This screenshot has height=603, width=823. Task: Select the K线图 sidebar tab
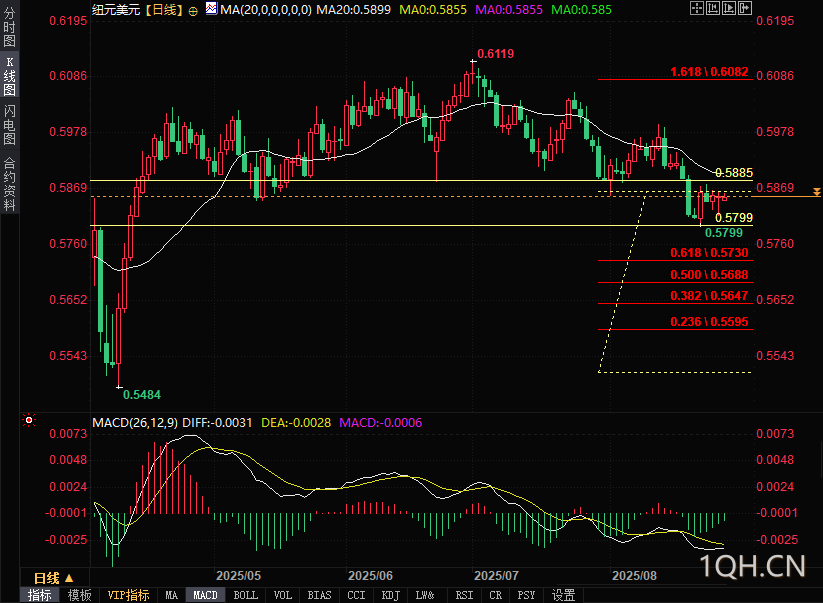coord(10,77)
